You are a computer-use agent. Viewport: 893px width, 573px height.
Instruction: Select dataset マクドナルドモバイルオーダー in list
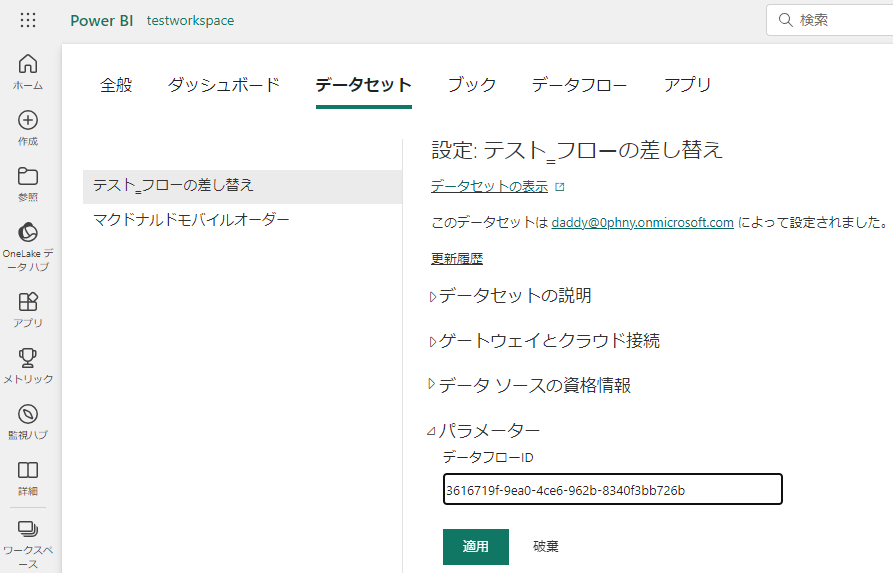pyautogui.click(x=243, y=220)
